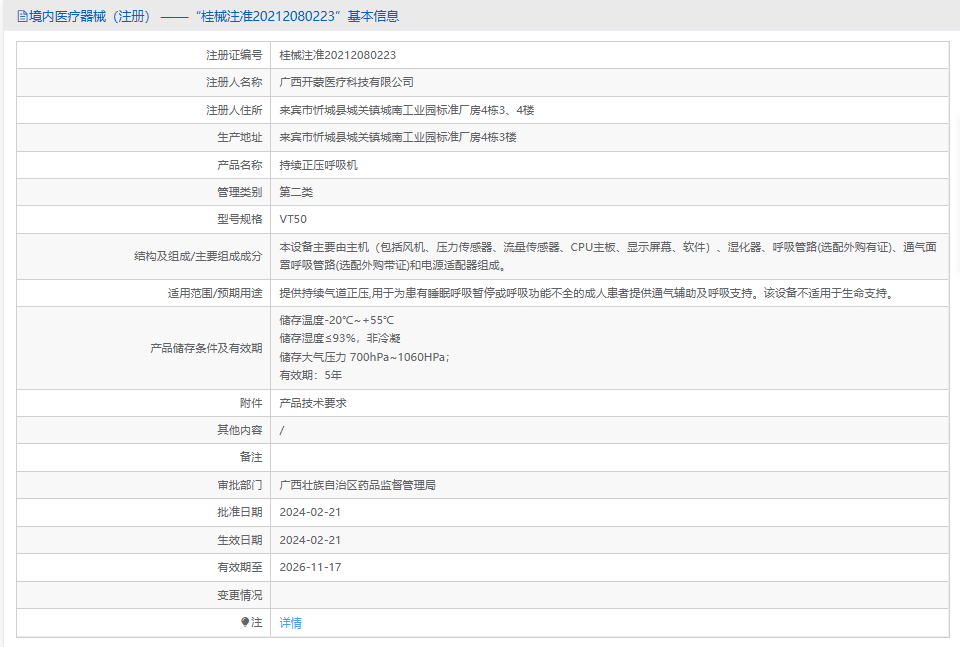Click the 结构及组成/主要组成成分 label cell
This screenshot has height=647, width=960.
click(x=190, y=256)
